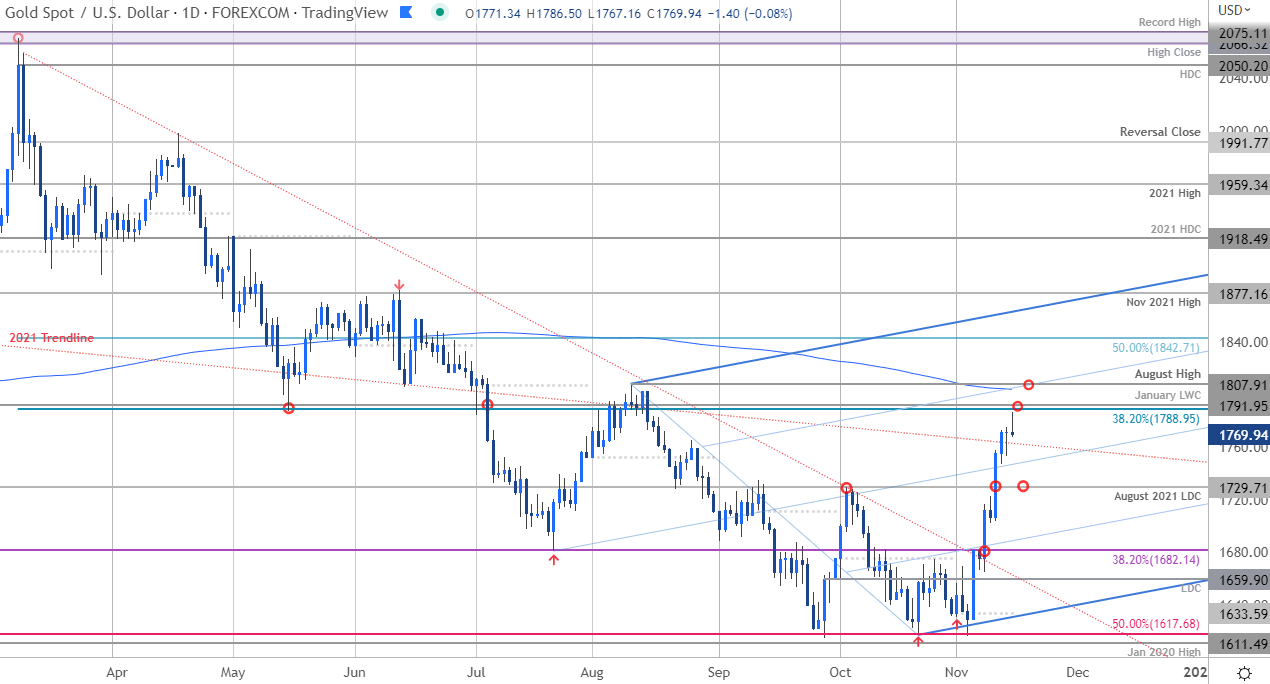1270x684 pixels.
Task: Select the Nov 2021 High annotation text
Action: pyautogui.click(x=1163, y=302)
